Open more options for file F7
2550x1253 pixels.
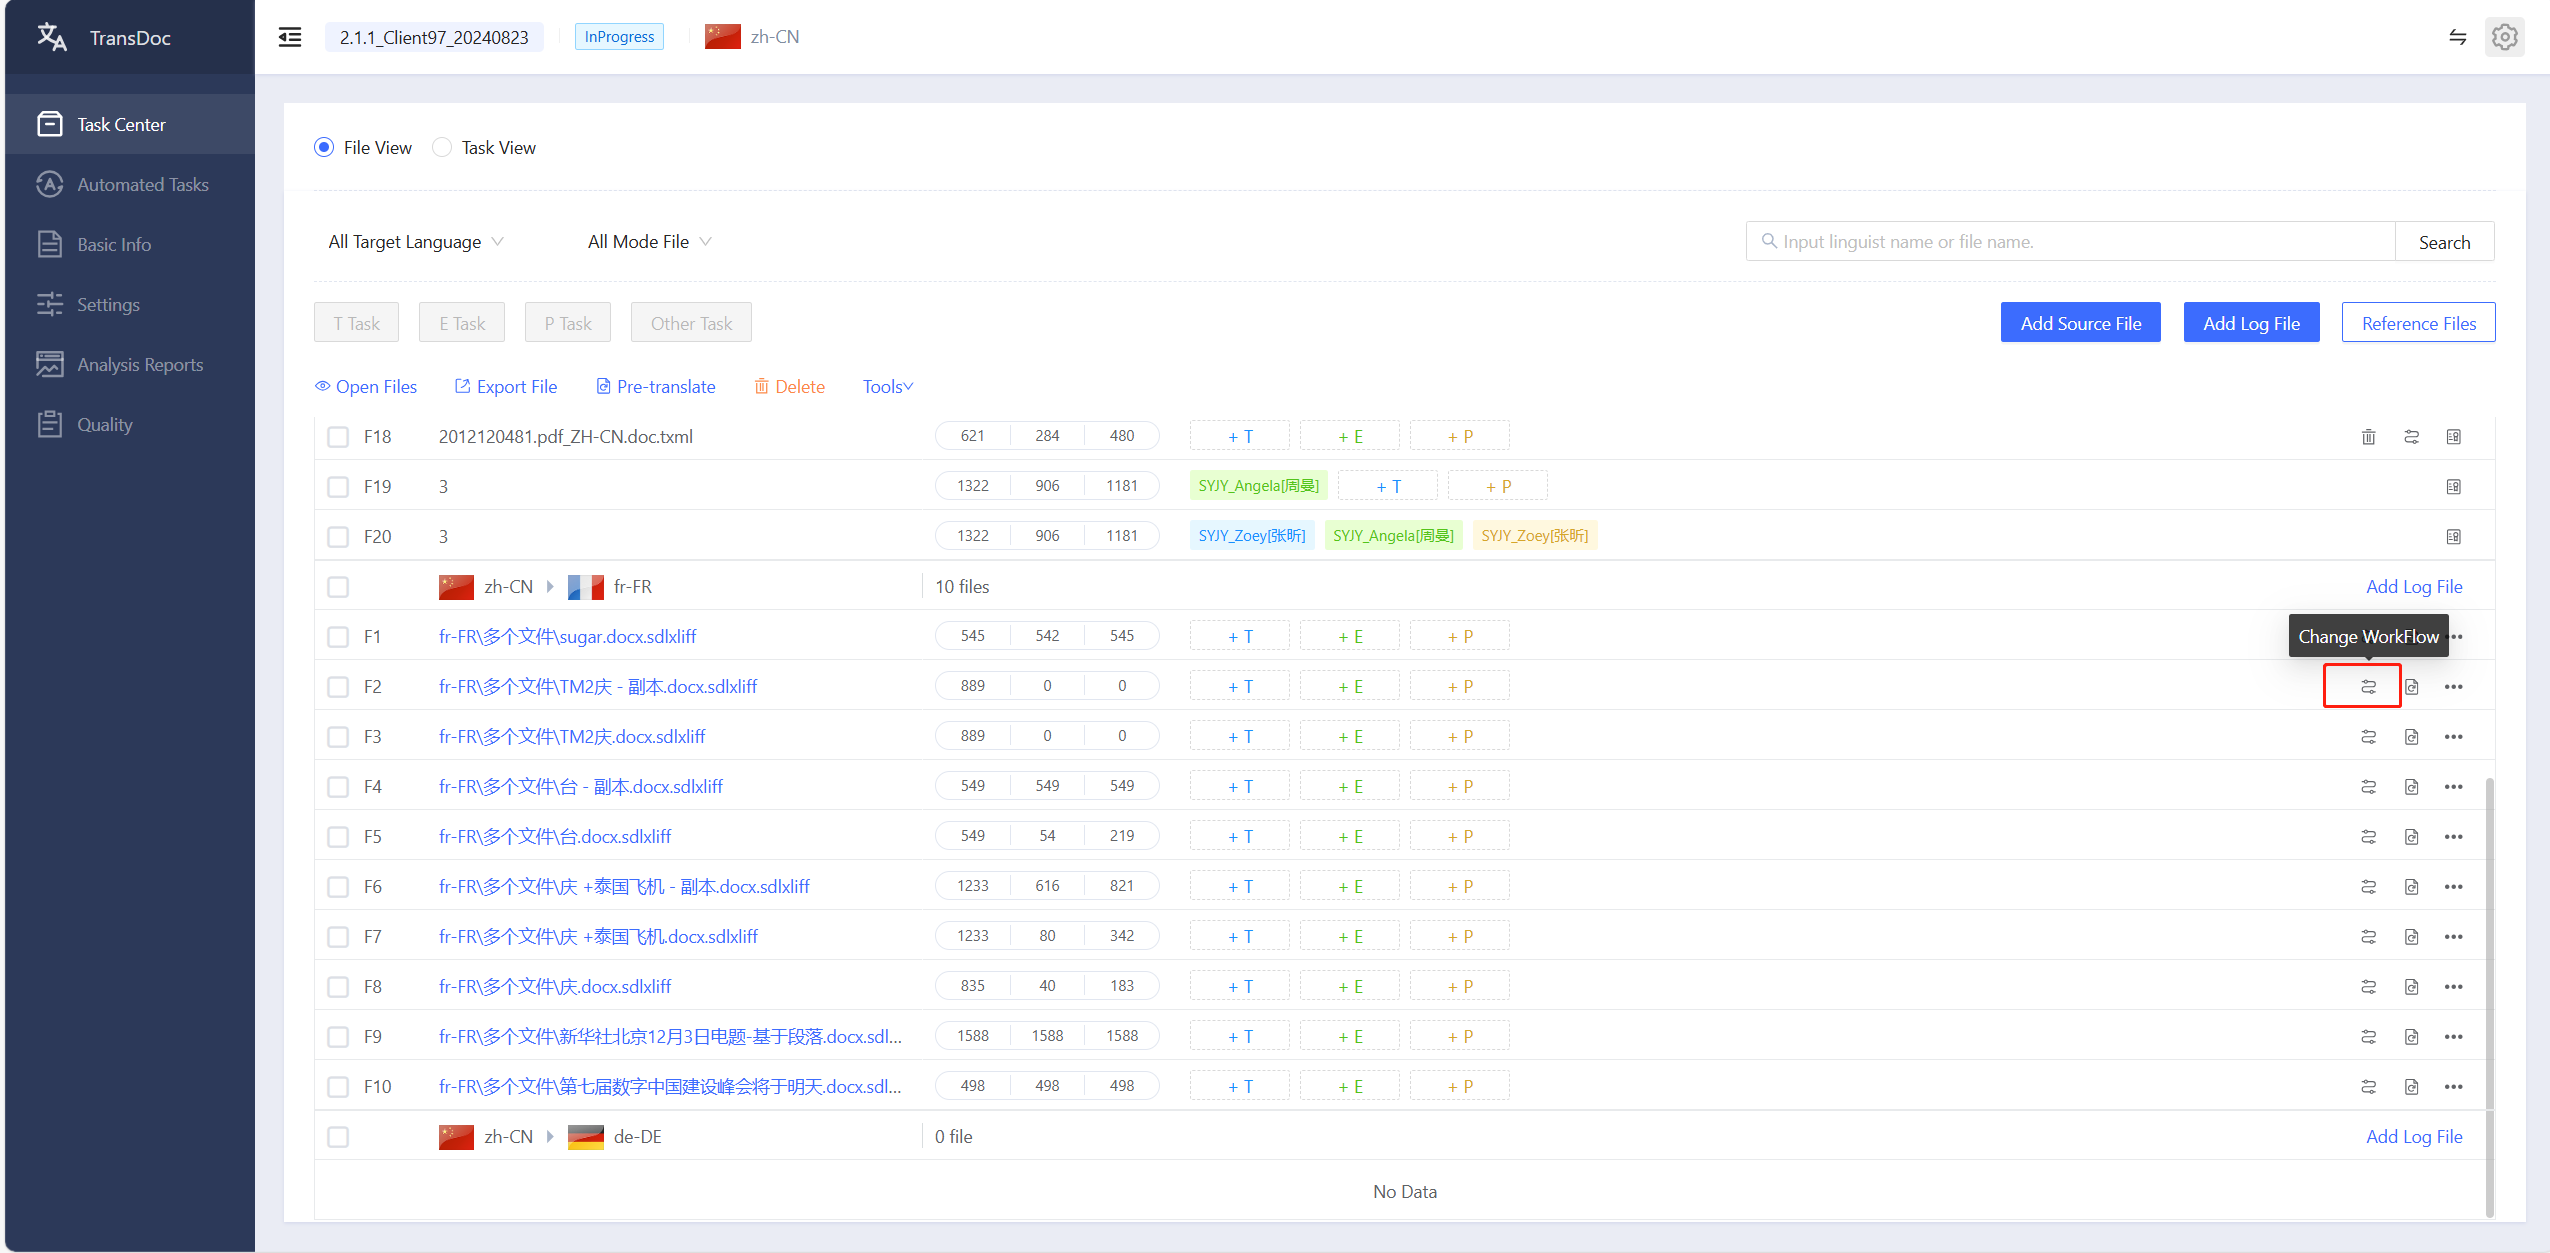2453,936
